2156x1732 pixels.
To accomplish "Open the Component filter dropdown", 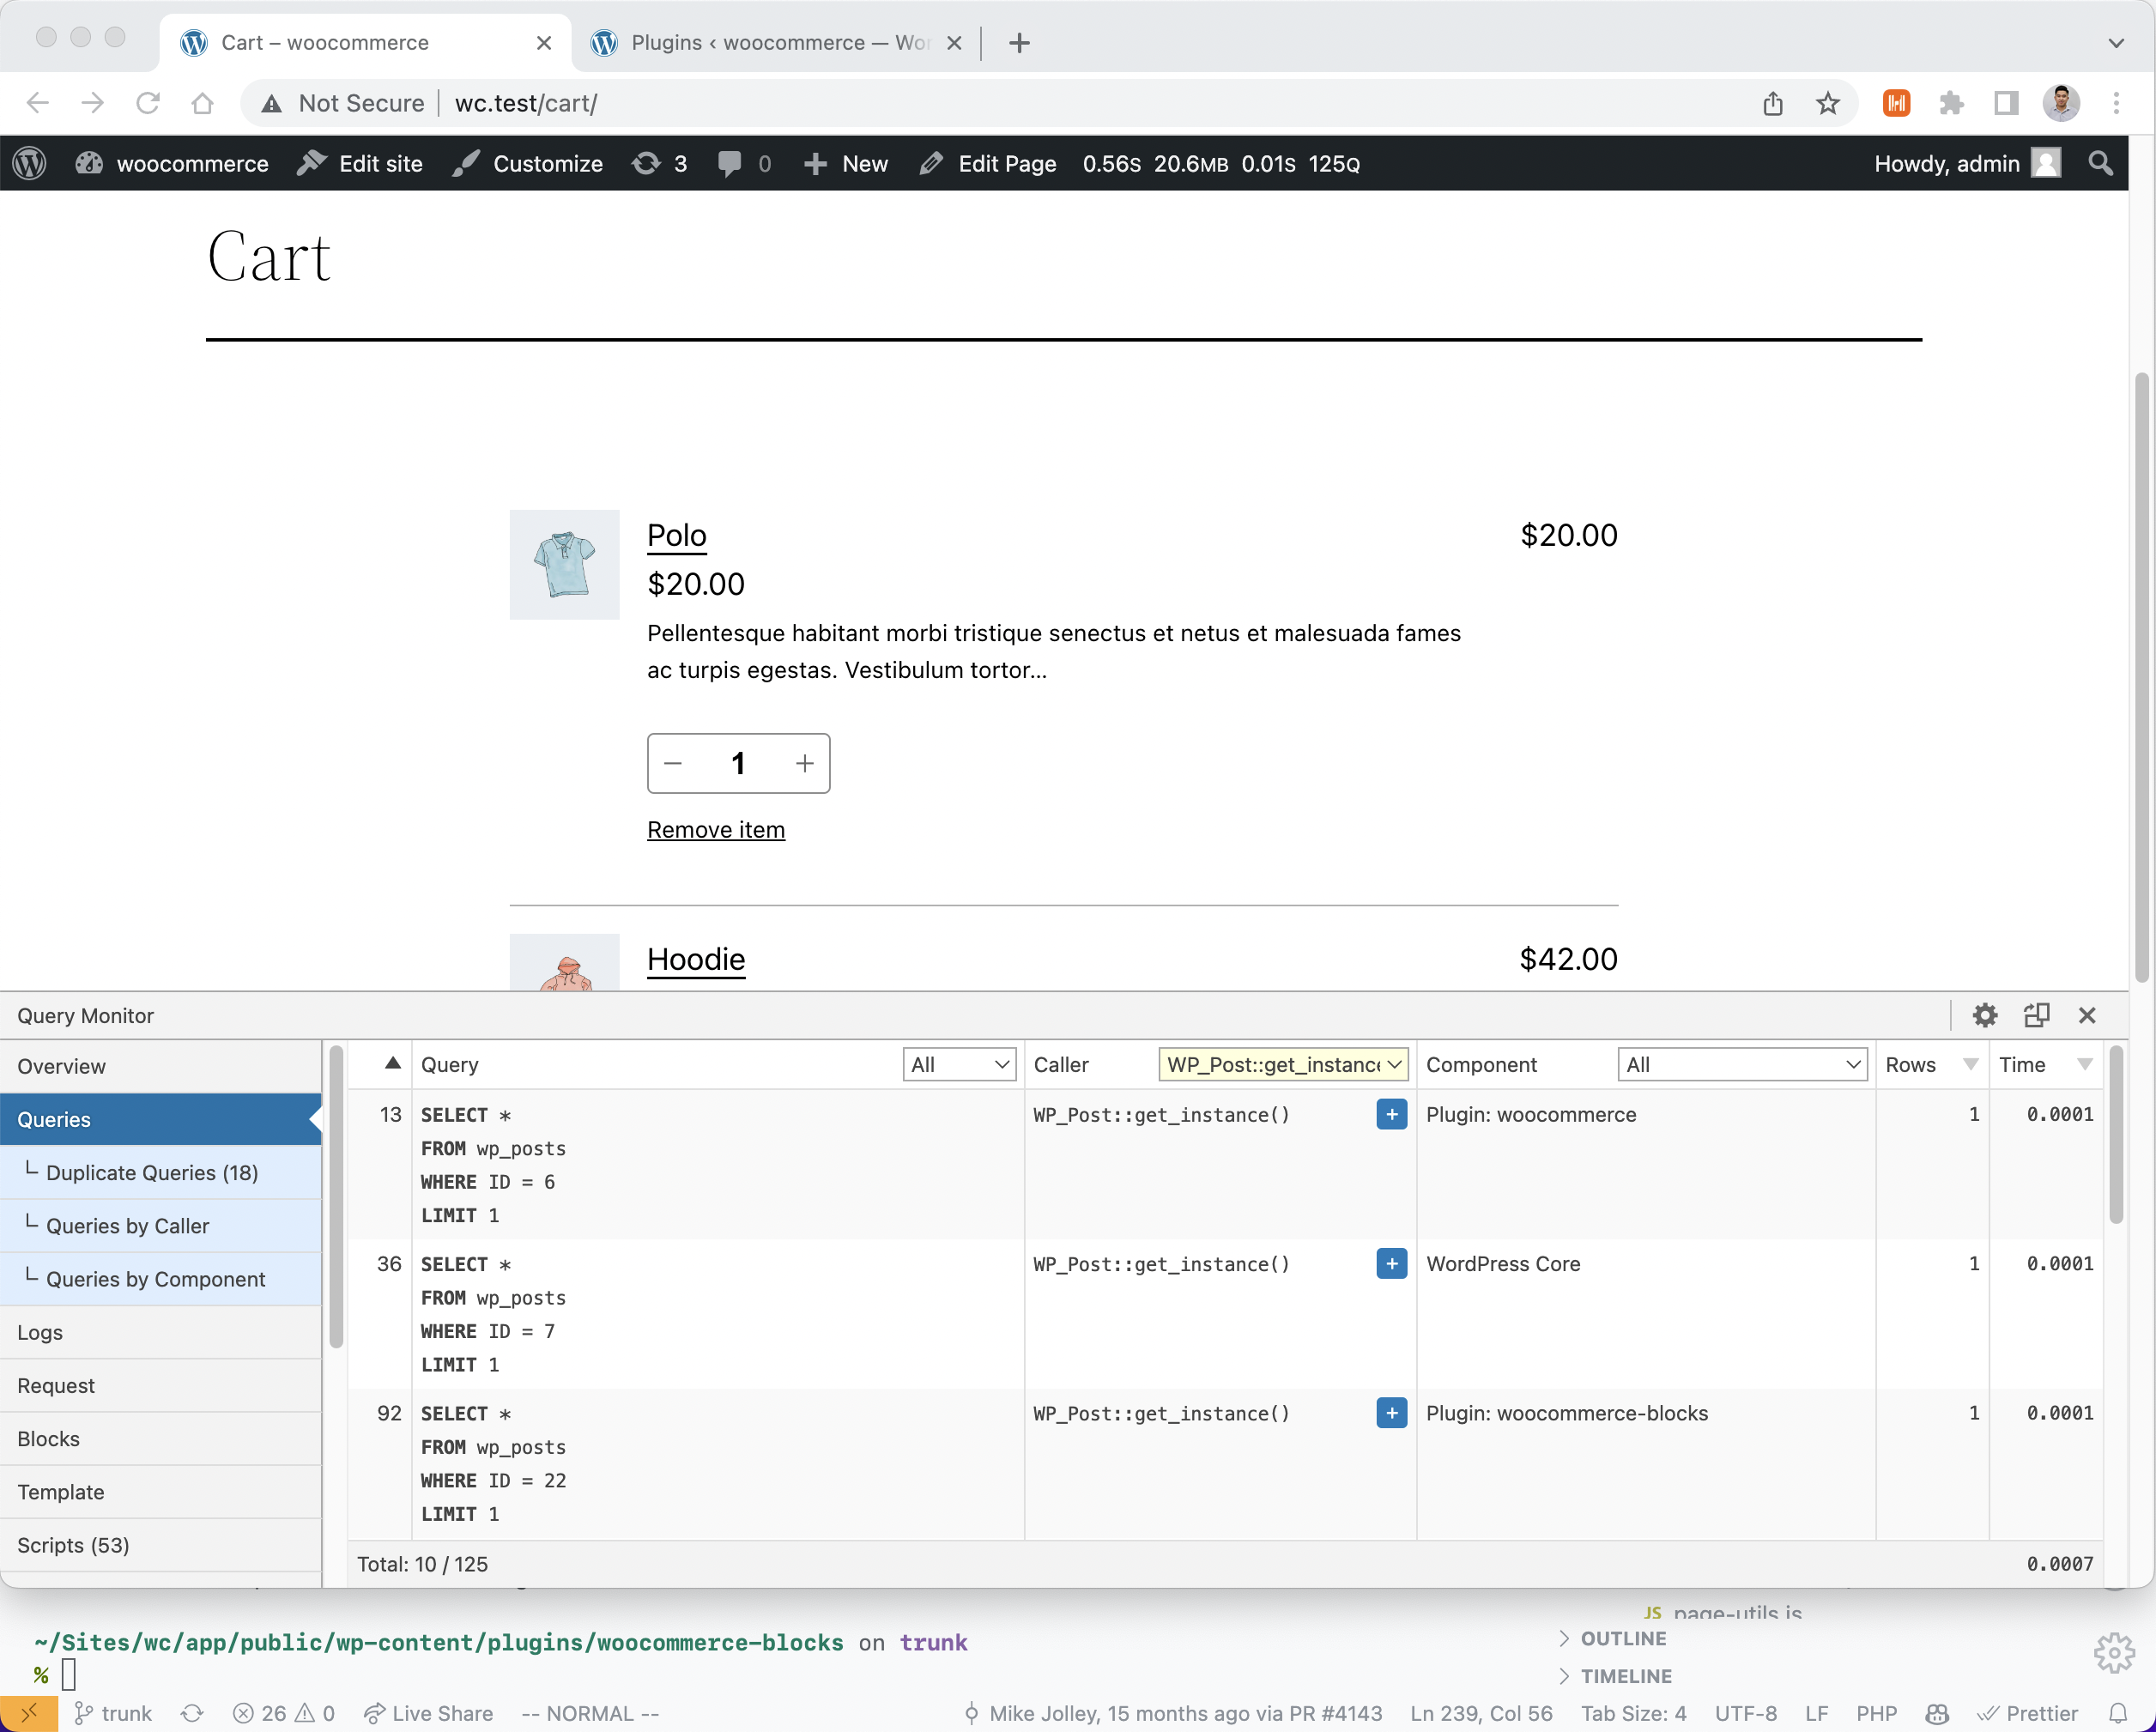I will 1742,1064.
